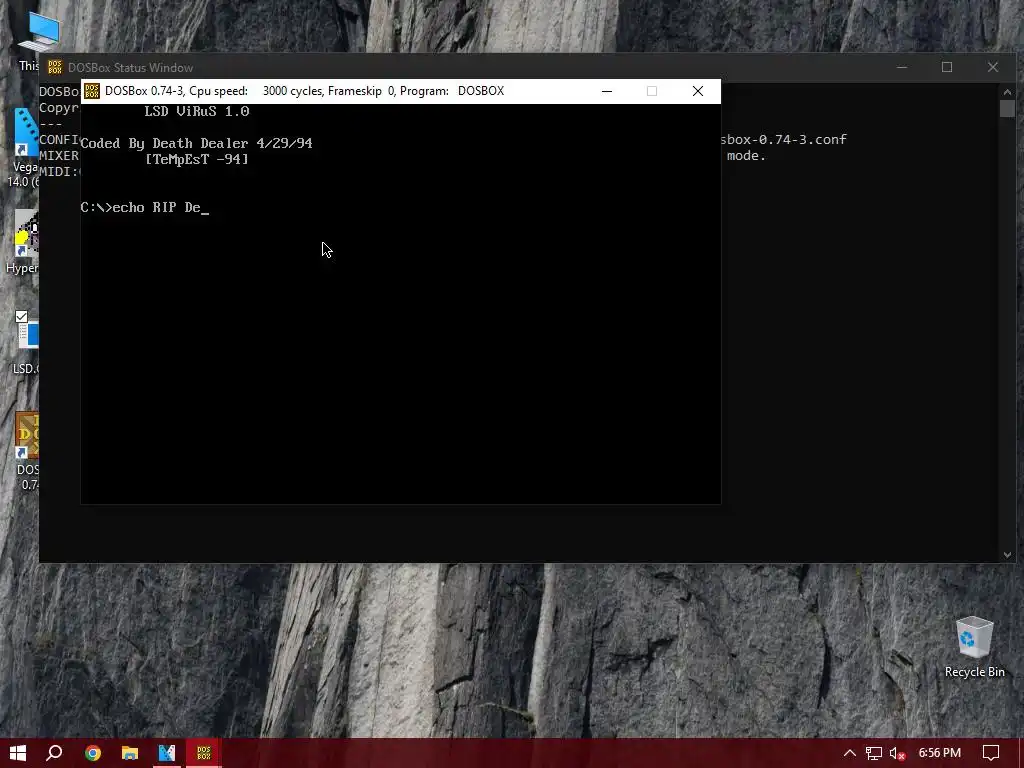
Task: Select DOSBox taskbar button
Action: tap(204, 753)
